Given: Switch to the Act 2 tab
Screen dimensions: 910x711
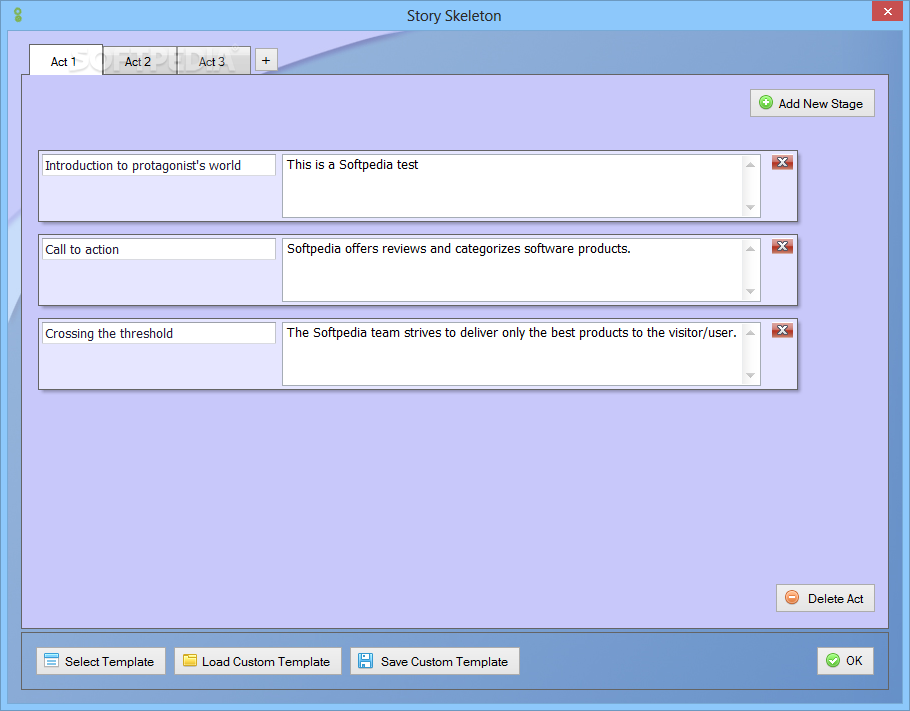Looking at the screenshot, I should coord(139,61).
